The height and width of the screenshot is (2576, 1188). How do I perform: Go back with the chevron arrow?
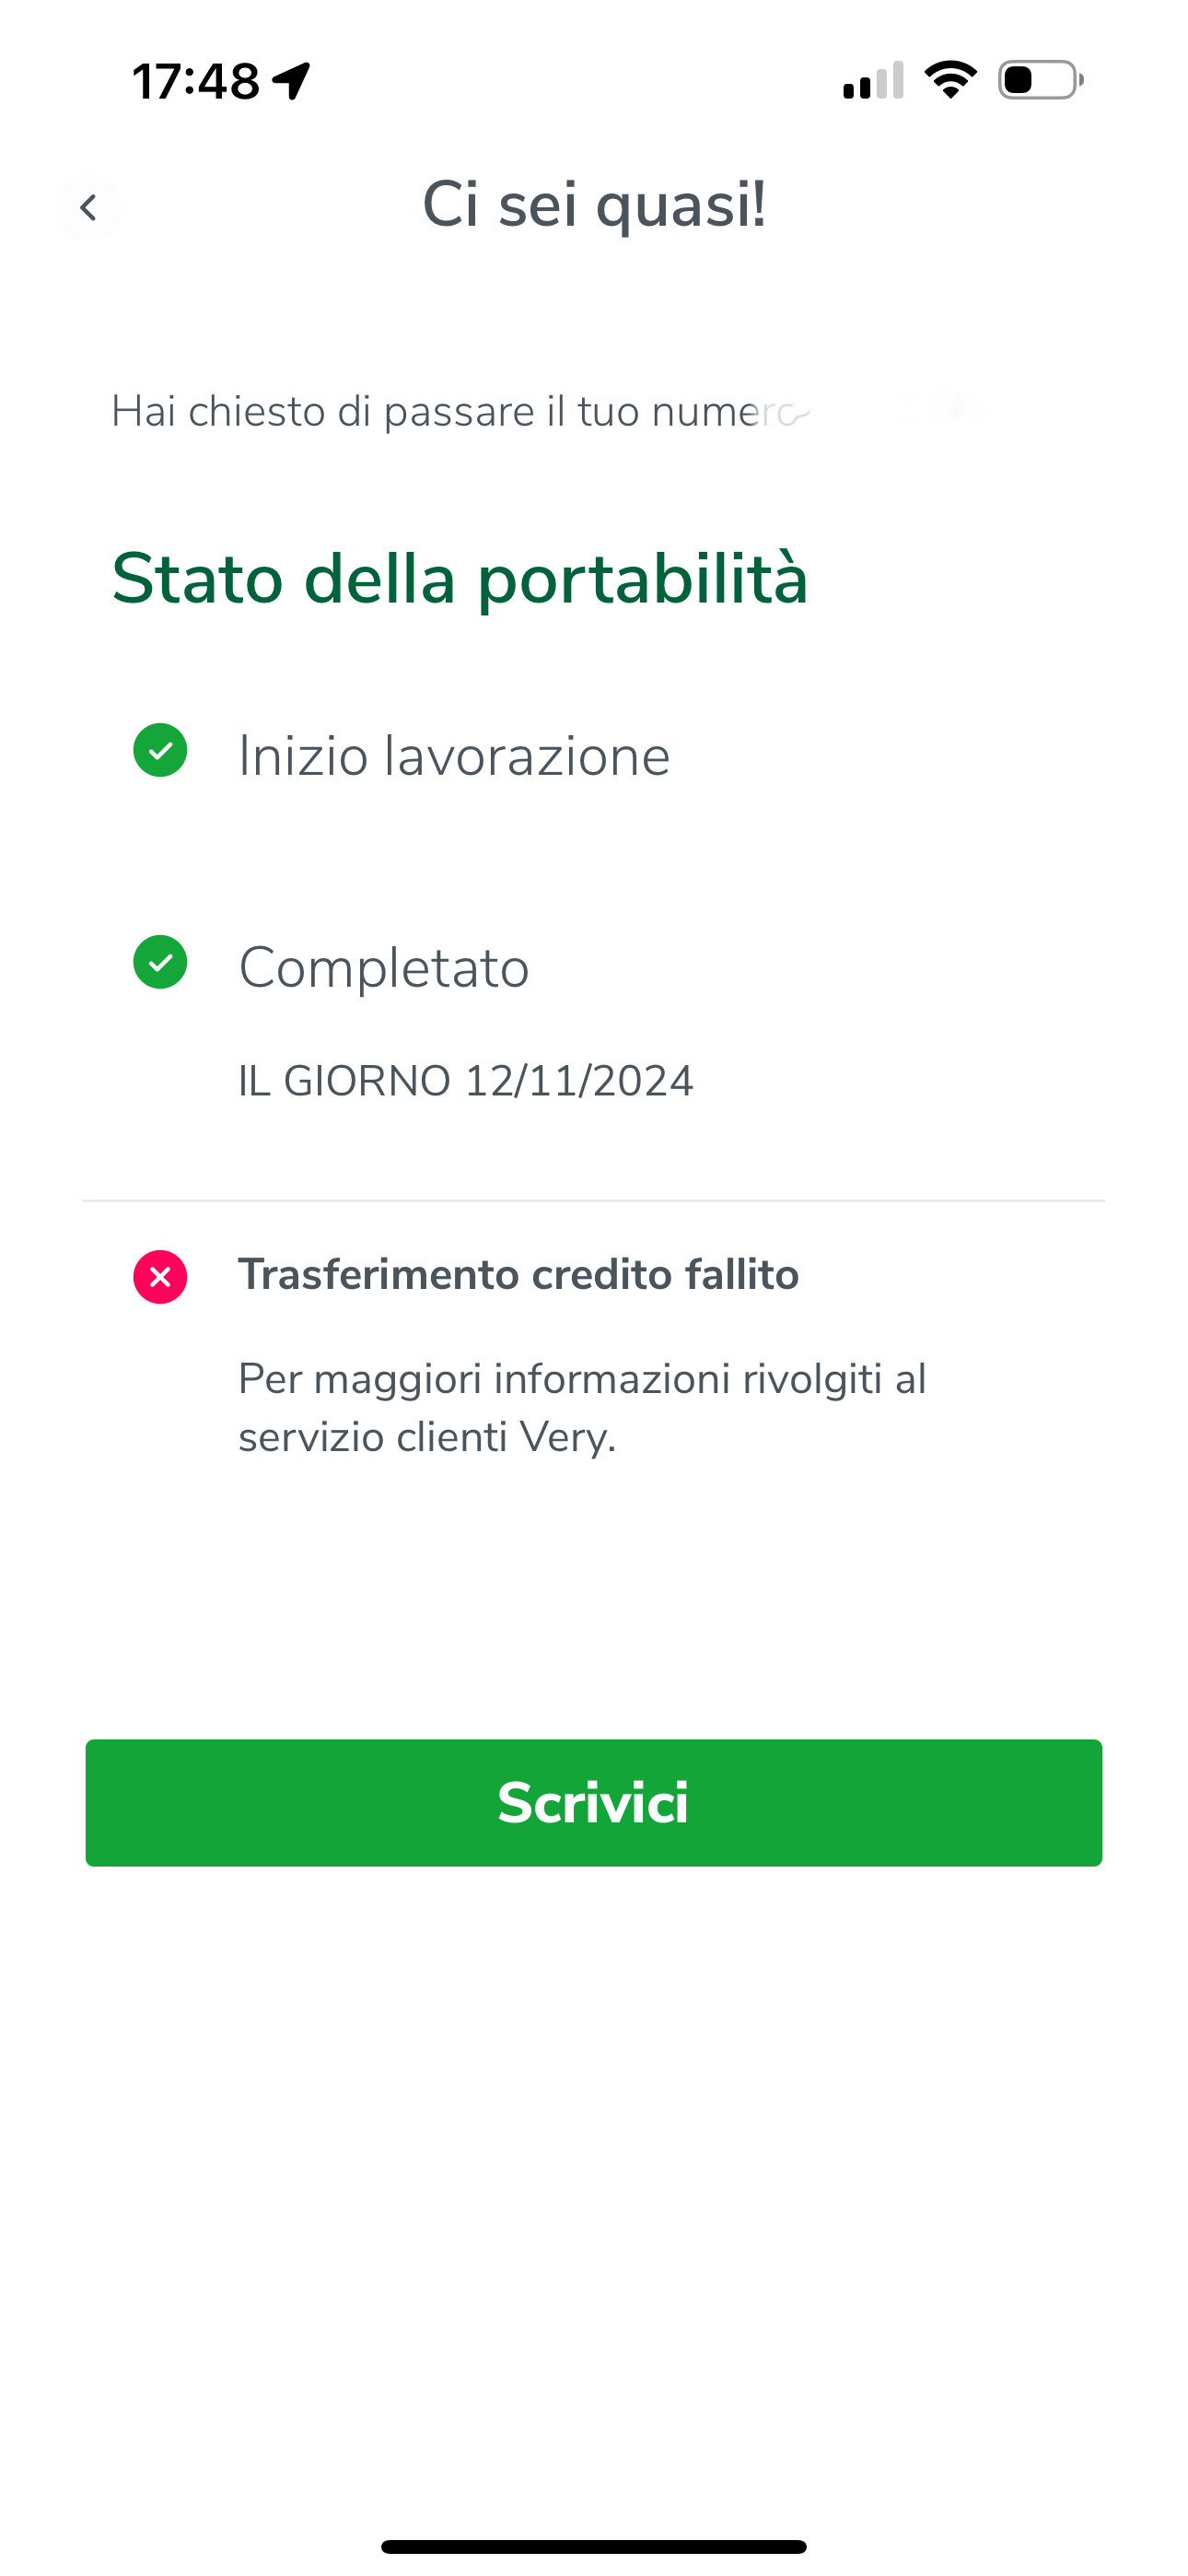point(88,208)
